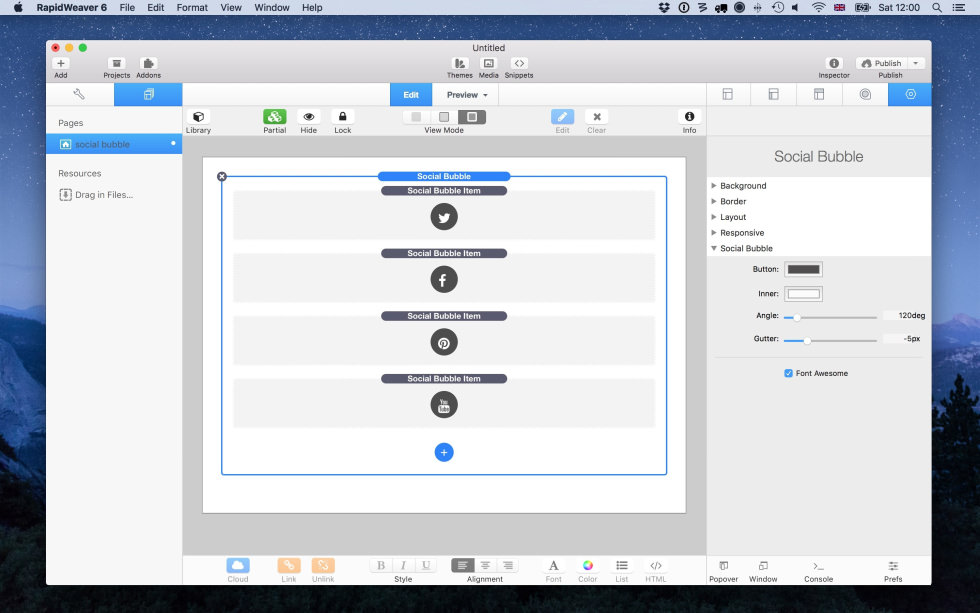Click the Lock padlock icon

342,117
